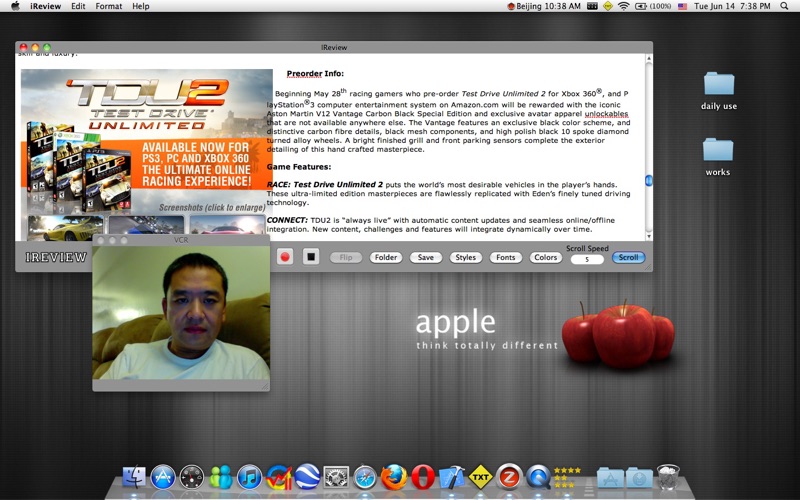This screenshot has height=500, width=800.
Task: Click the Wi-Fi status icon
Action: (623, 6)
